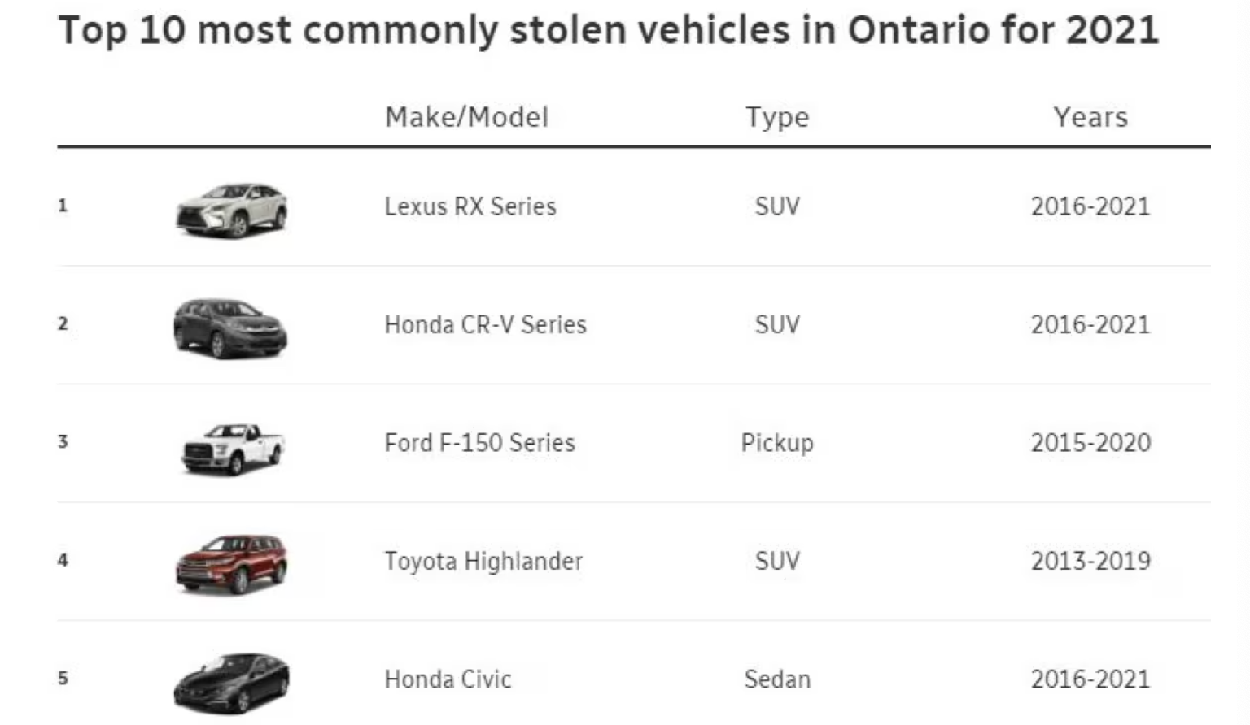
Task: Click the SUV type for Lexus row
Action: [777, 207]
